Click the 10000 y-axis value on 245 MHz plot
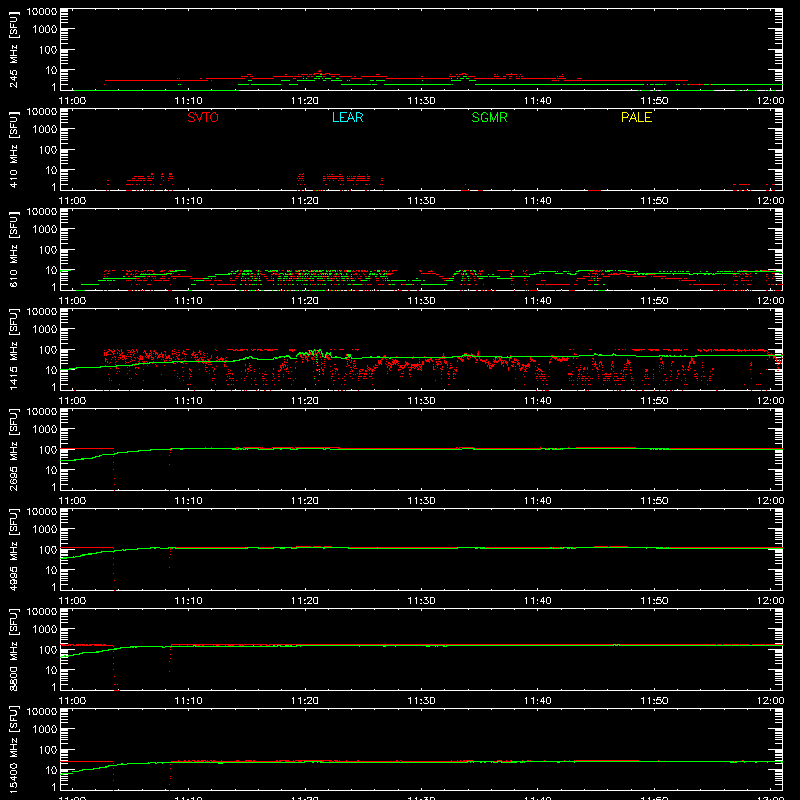 [42, 12]
